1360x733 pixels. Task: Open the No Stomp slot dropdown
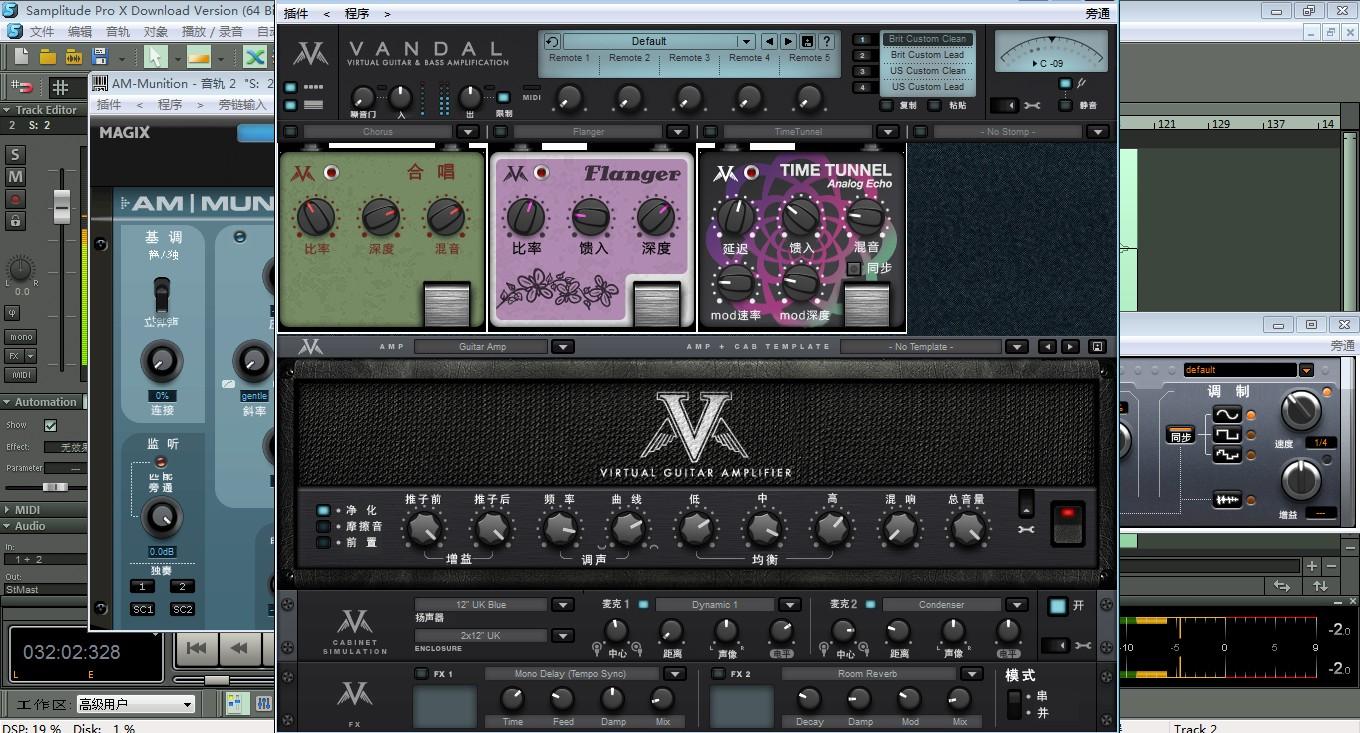pos(1097,132)
